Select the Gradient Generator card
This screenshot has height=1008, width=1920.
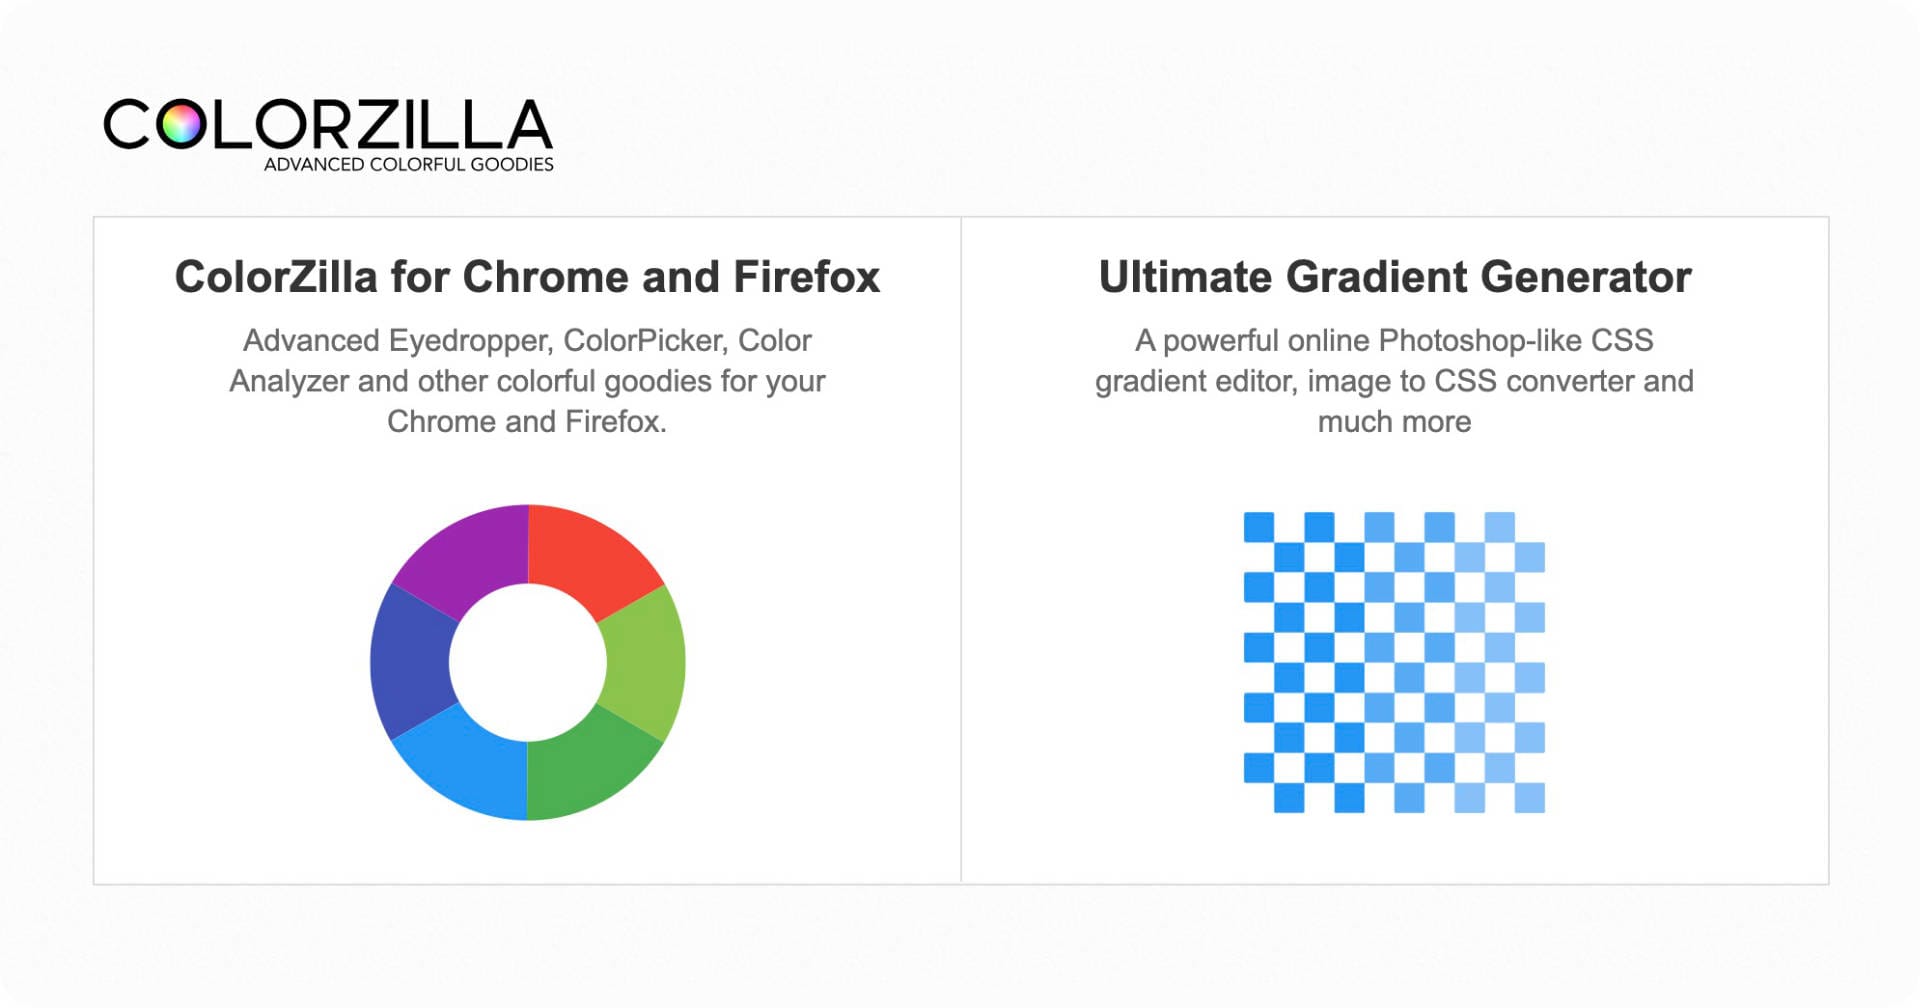pos(1394,550)
